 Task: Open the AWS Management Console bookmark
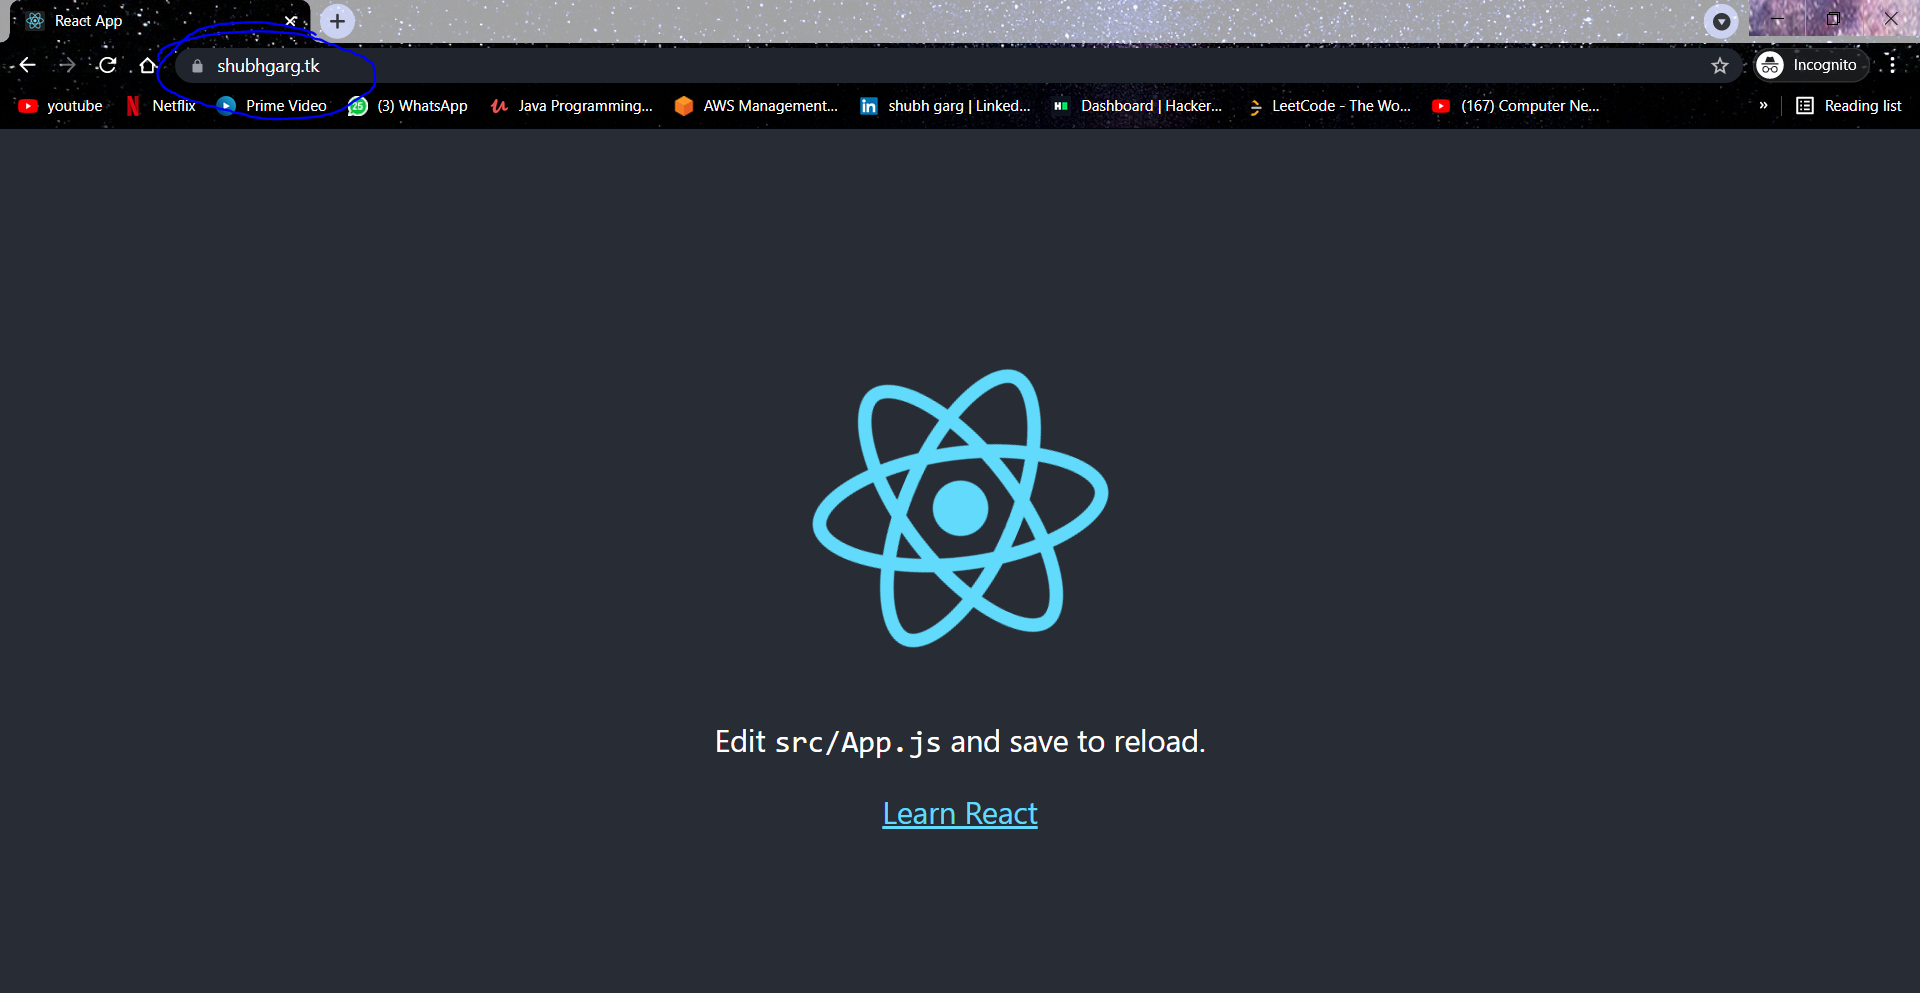click(x=756, y=106)
